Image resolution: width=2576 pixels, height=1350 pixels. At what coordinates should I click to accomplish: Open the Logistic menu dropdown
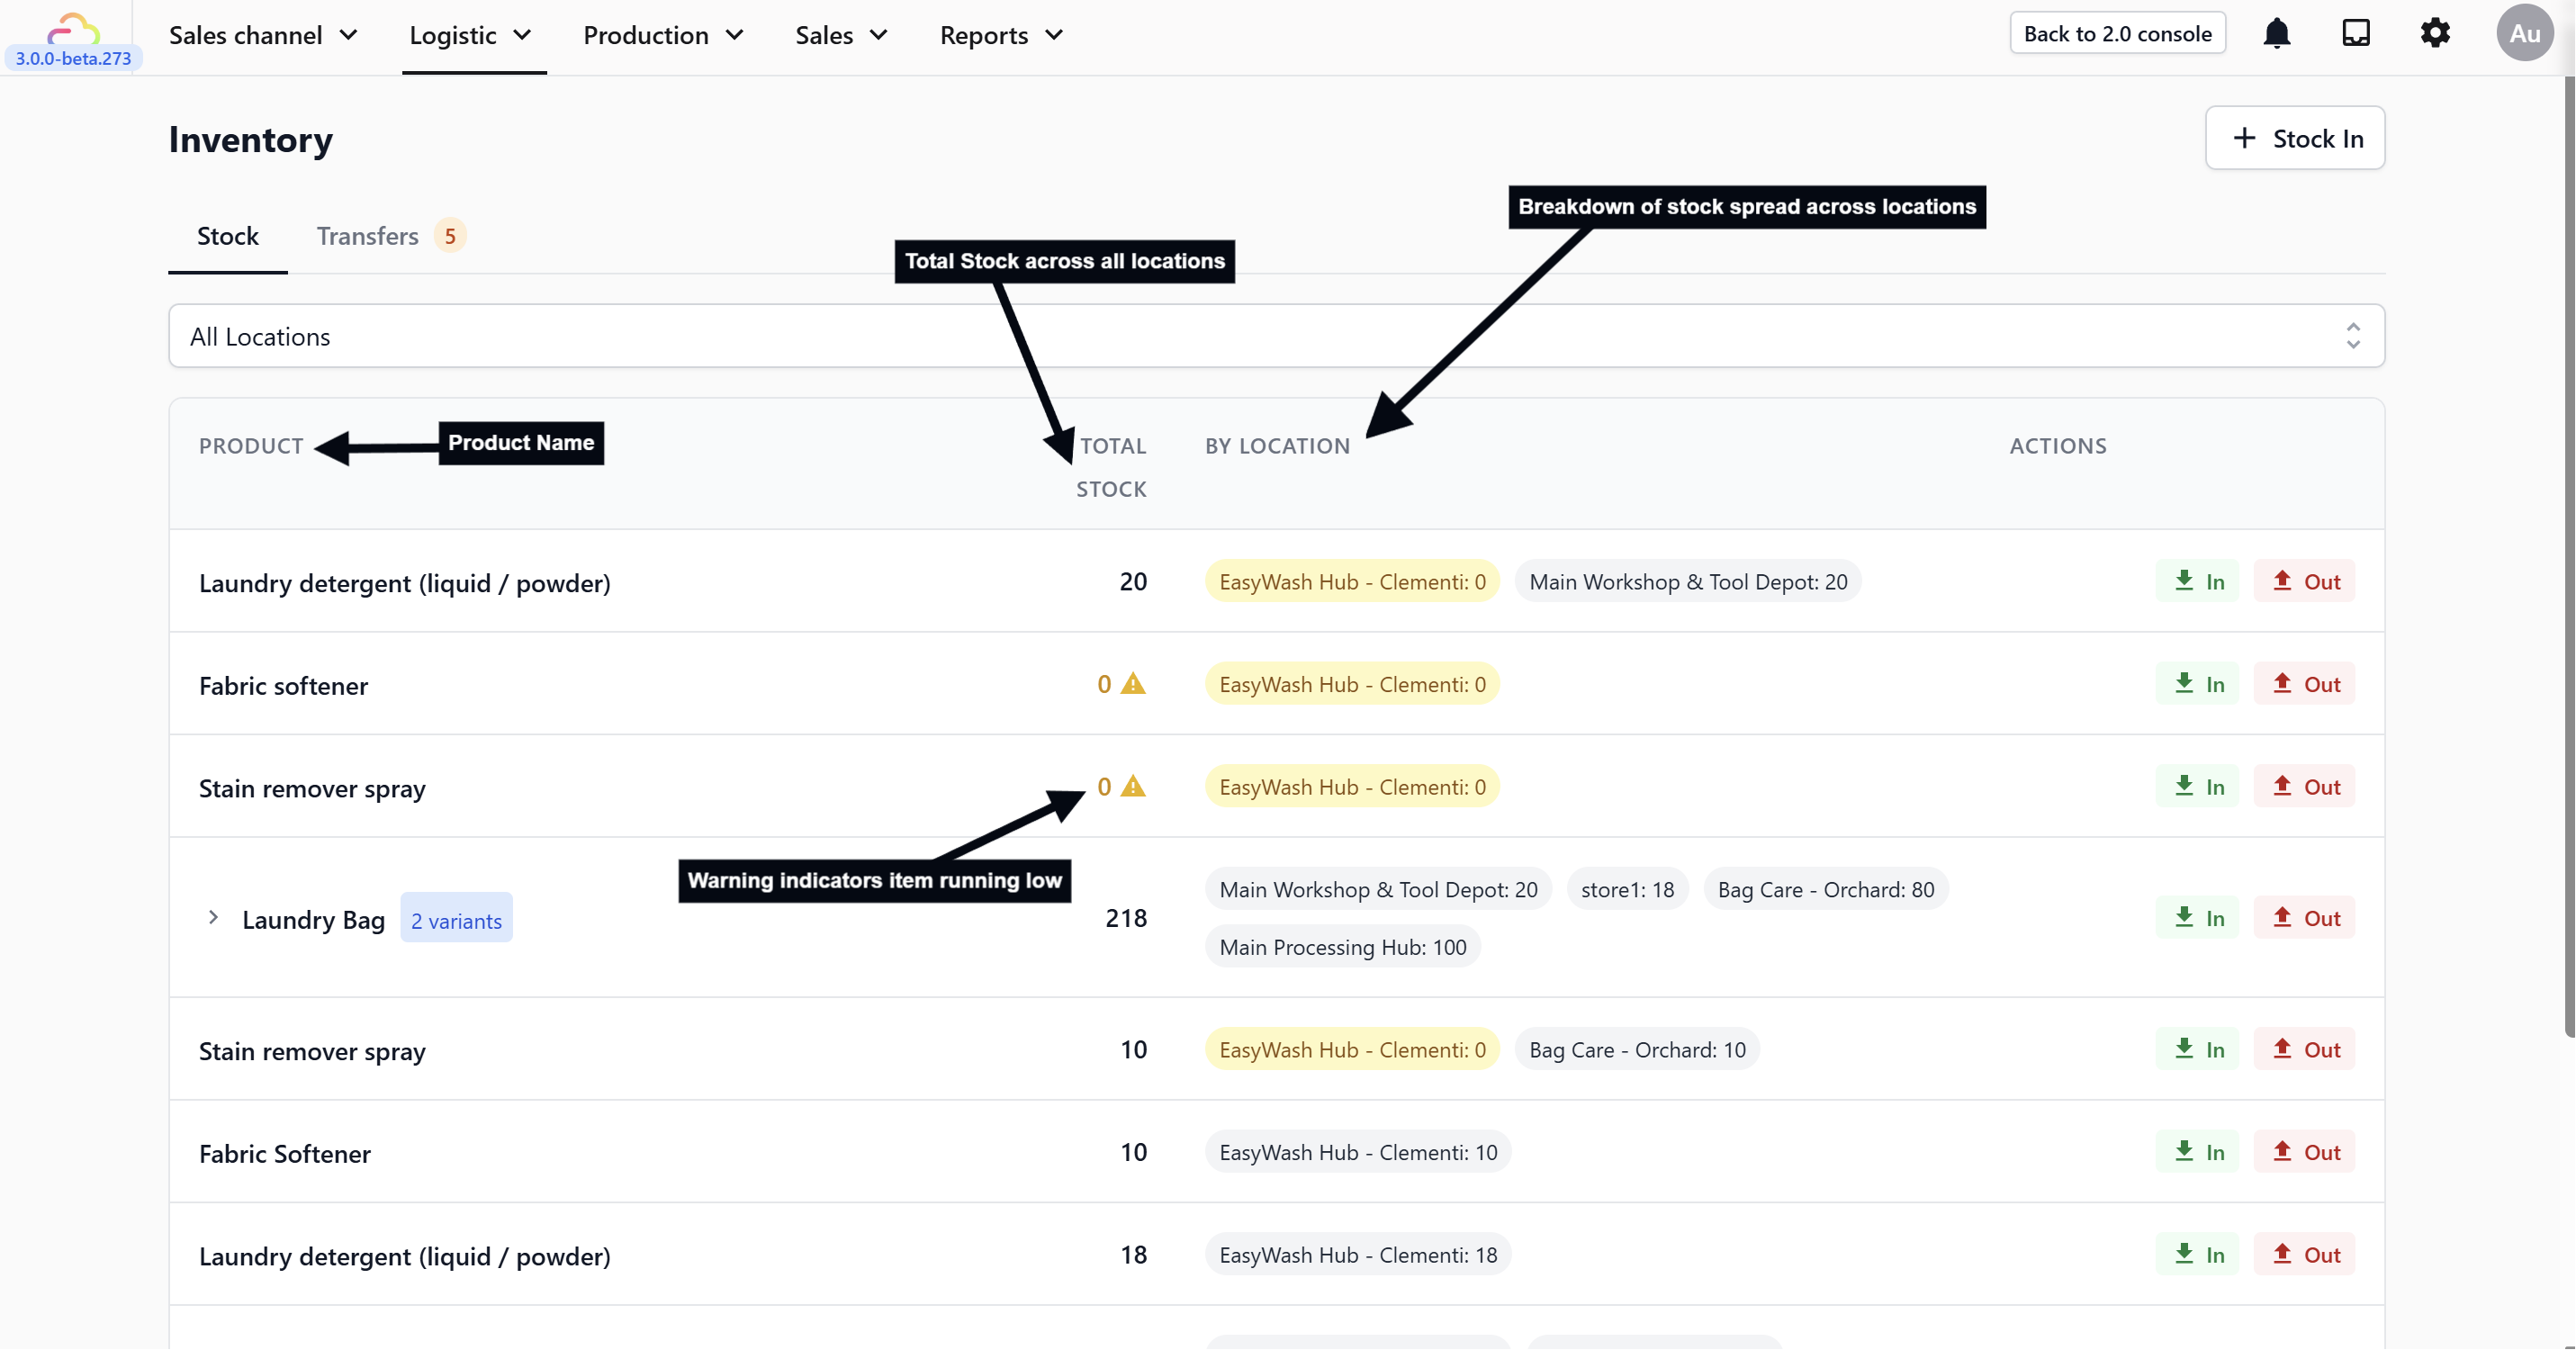(471, 36)
